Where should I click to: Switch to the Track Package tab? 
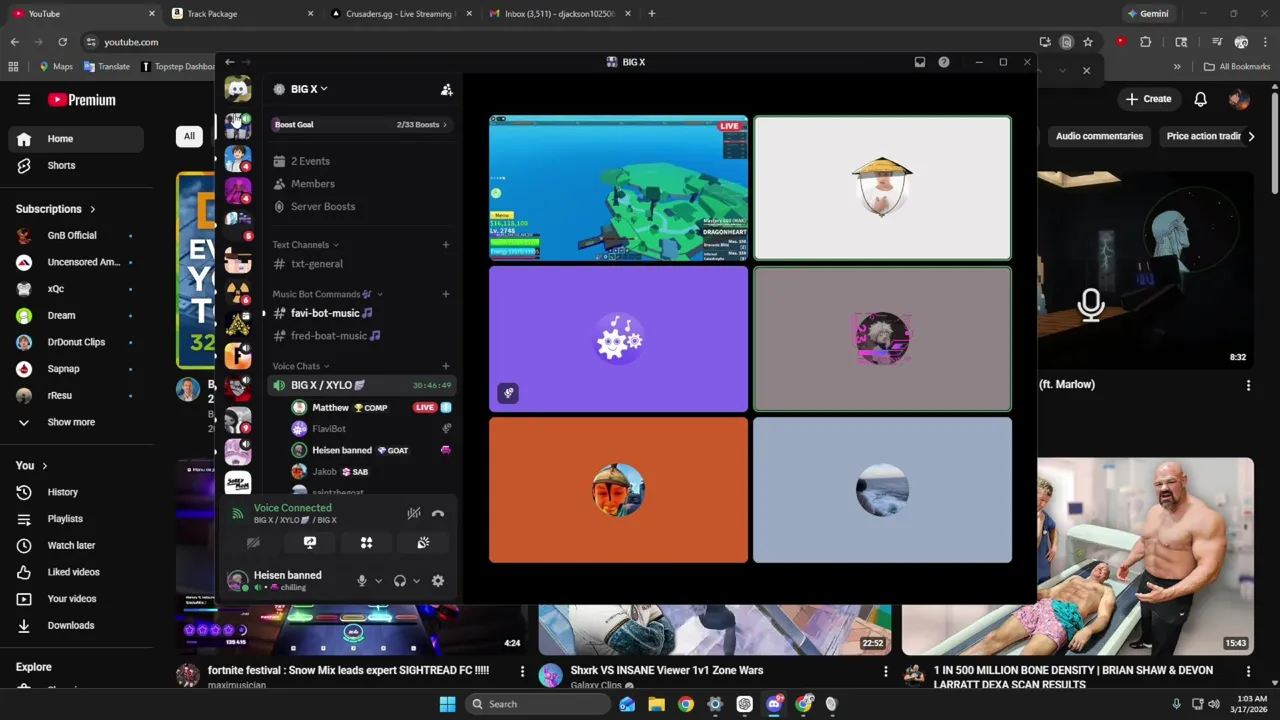pyautogui.click(x=242, y=14)
